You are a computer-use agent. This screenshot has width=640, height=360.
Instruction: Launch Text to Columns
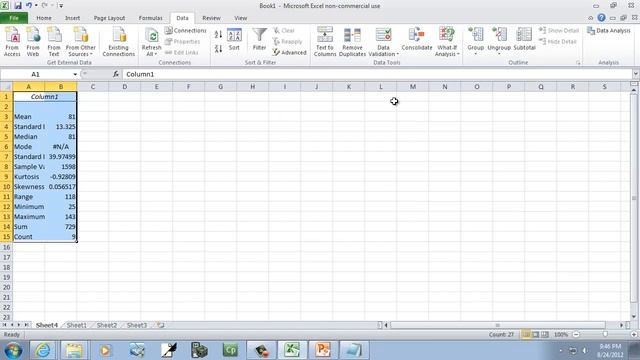325,42
